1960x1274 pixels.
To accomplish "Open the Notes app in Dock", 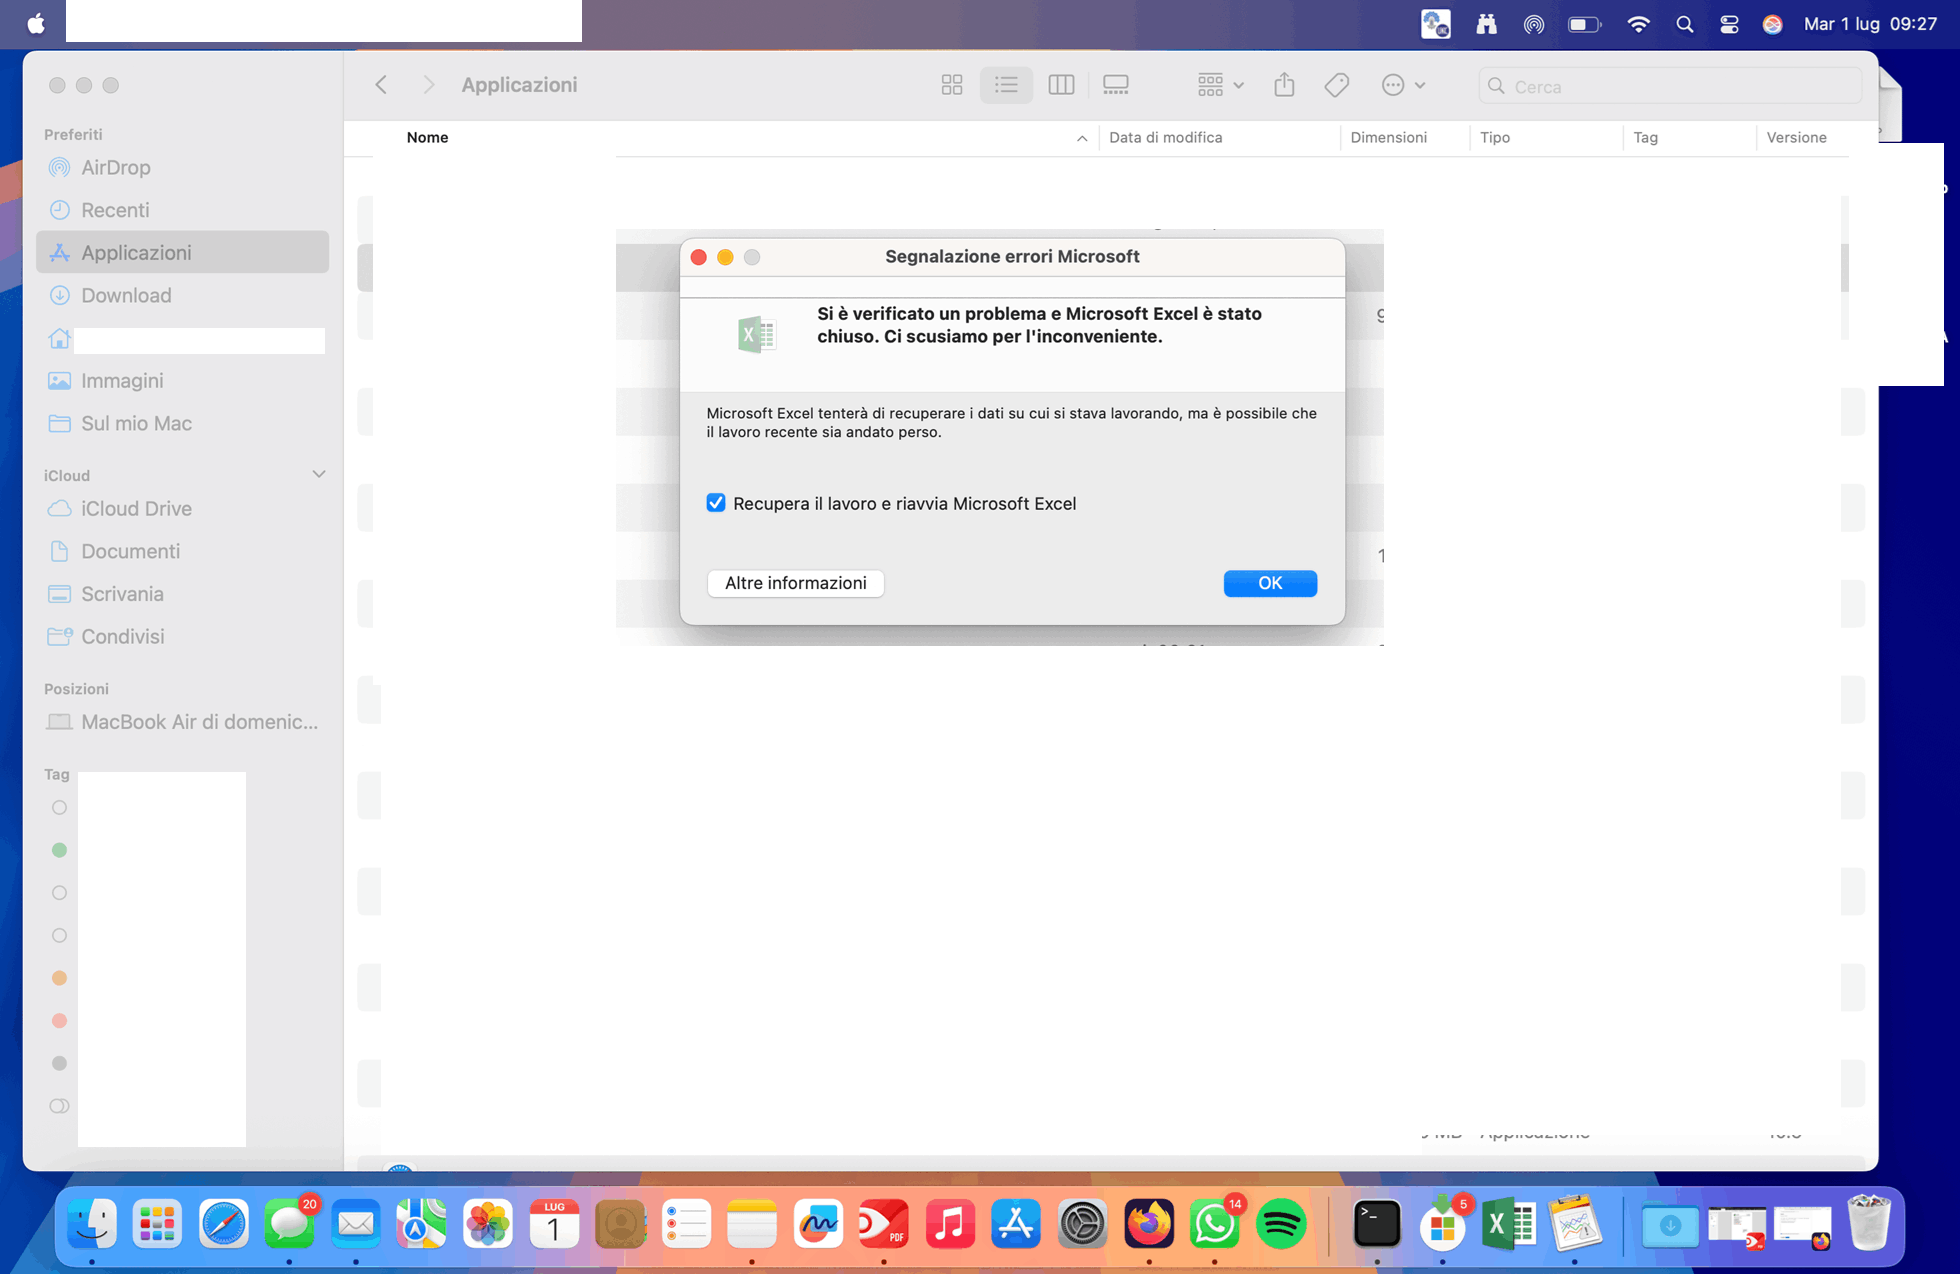I will (752, 1224).
